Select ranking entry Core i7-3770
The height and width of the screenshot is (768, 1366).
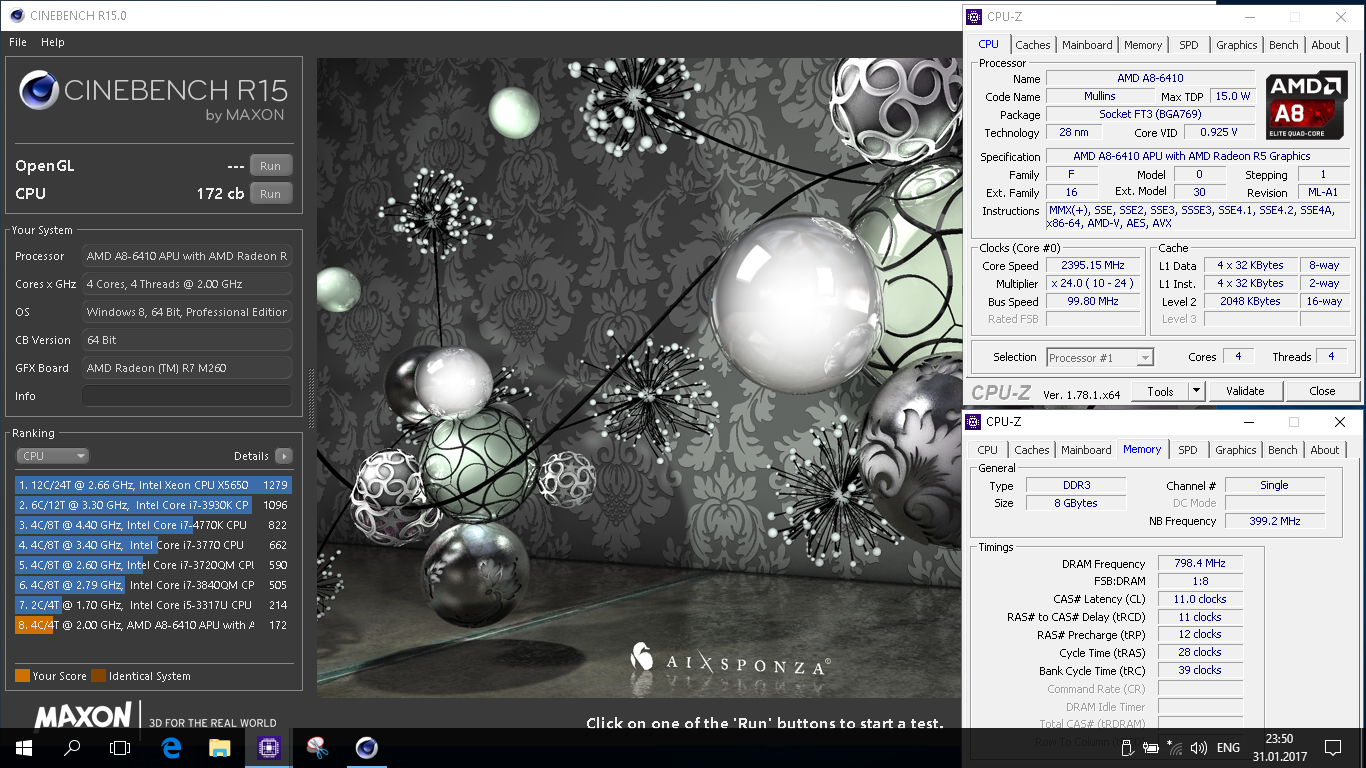154,545
